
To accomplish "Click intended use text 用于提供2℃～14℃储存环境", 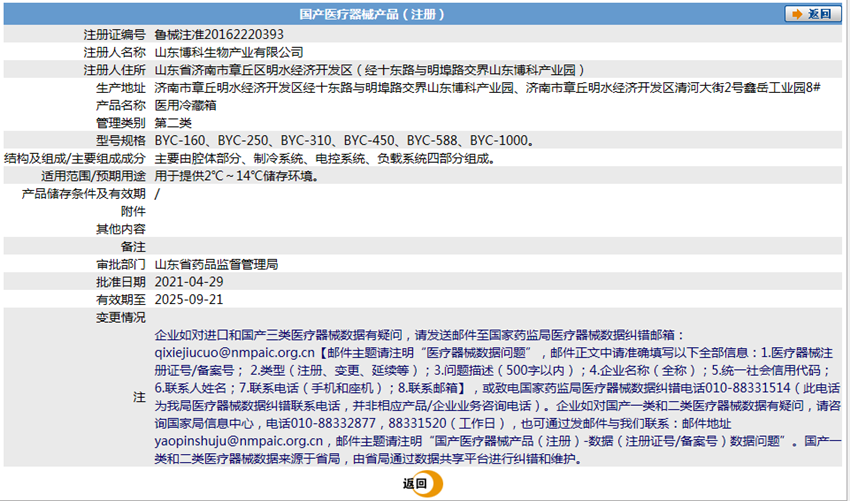I will 236,176.
